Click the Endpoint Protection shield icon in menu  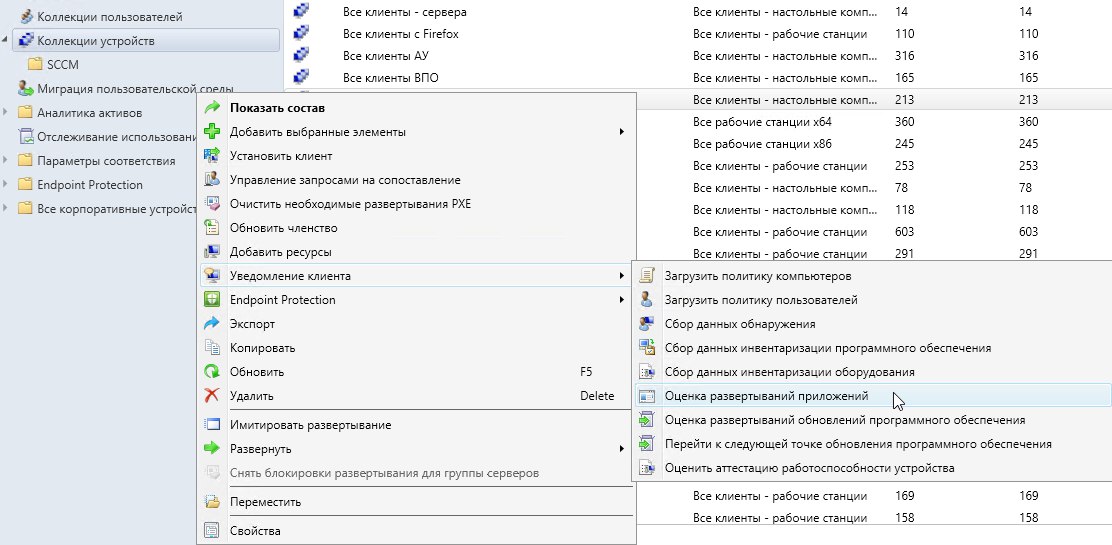[212, 300]
